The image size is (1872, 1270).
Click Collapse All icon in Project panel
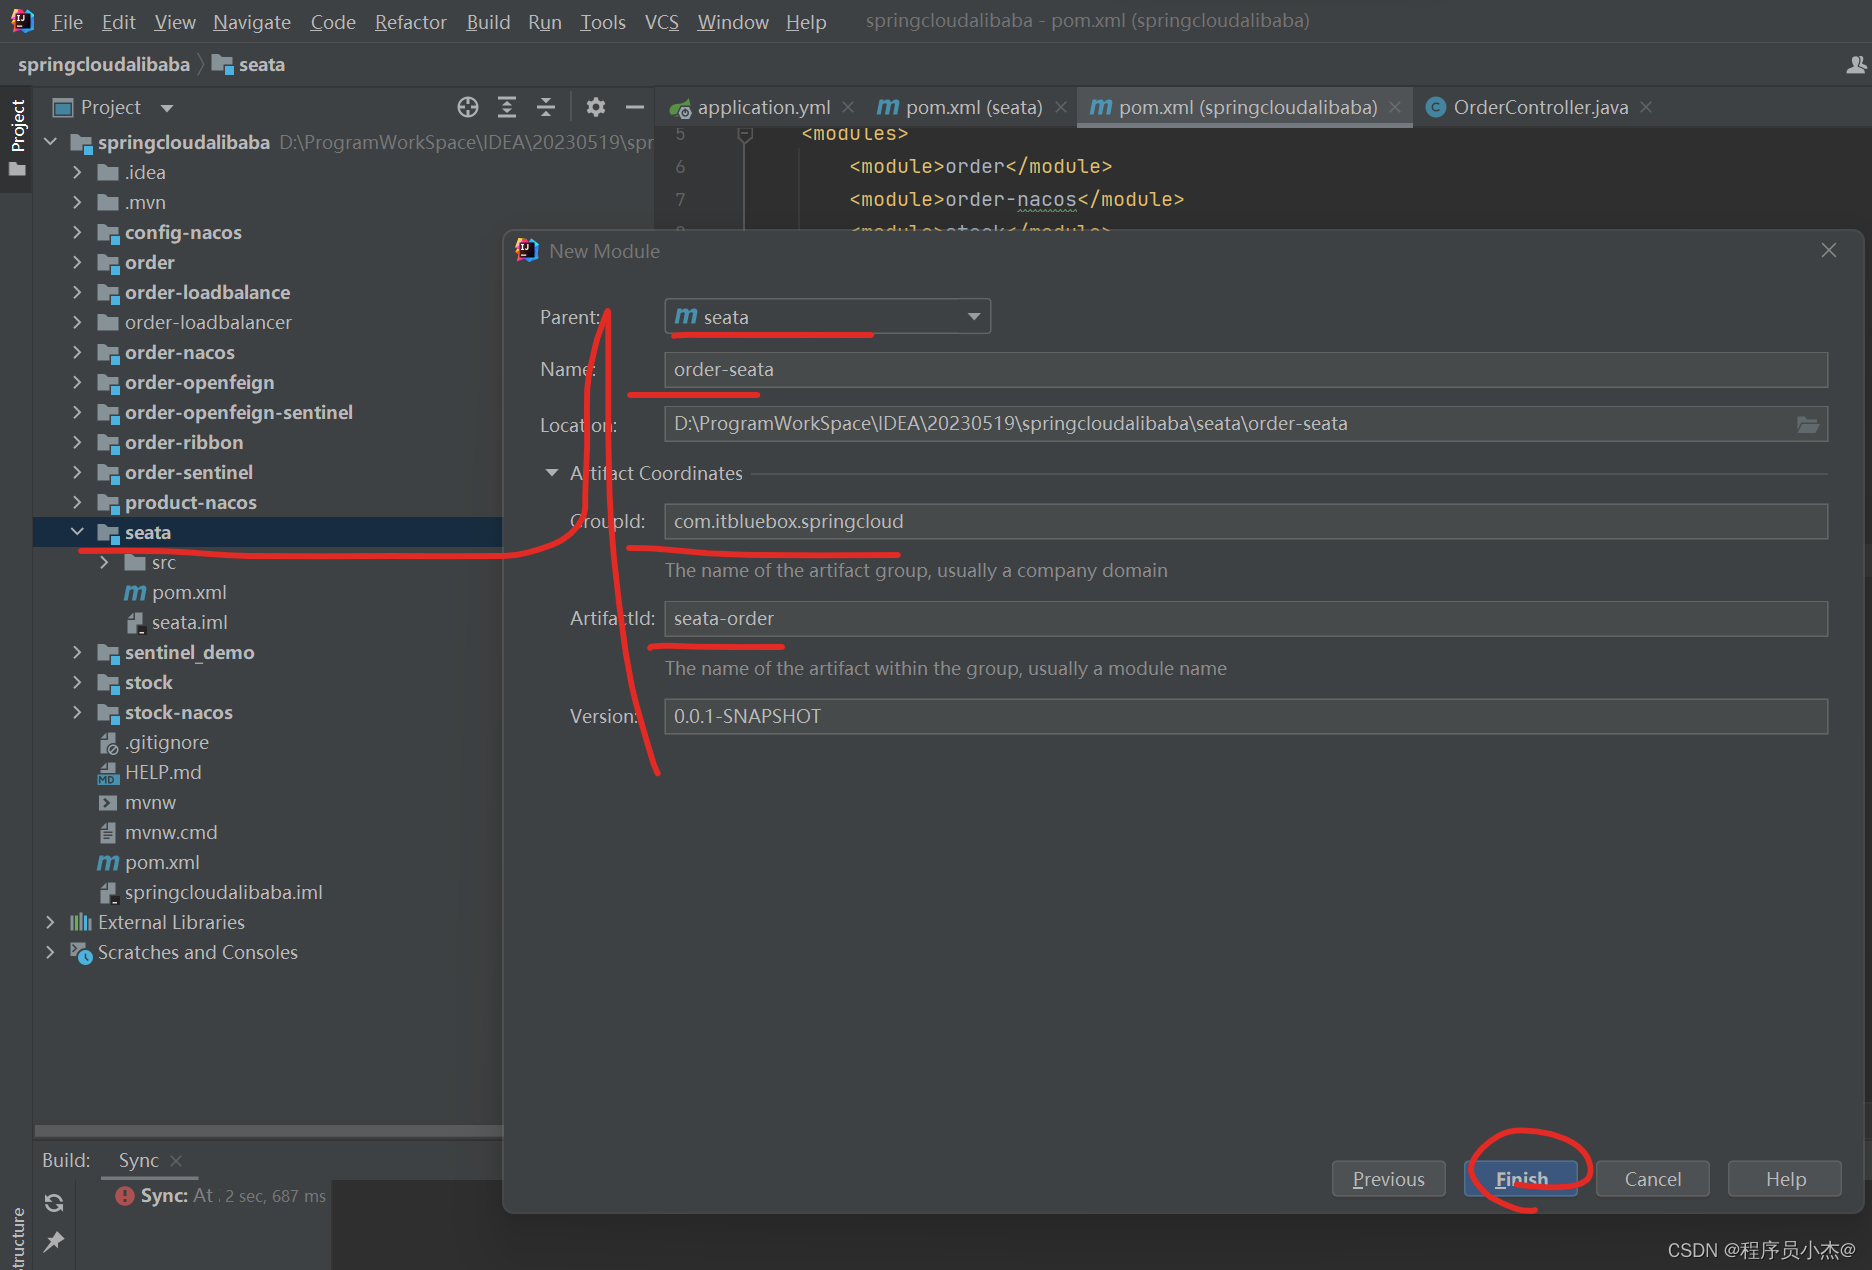(546, 107)
